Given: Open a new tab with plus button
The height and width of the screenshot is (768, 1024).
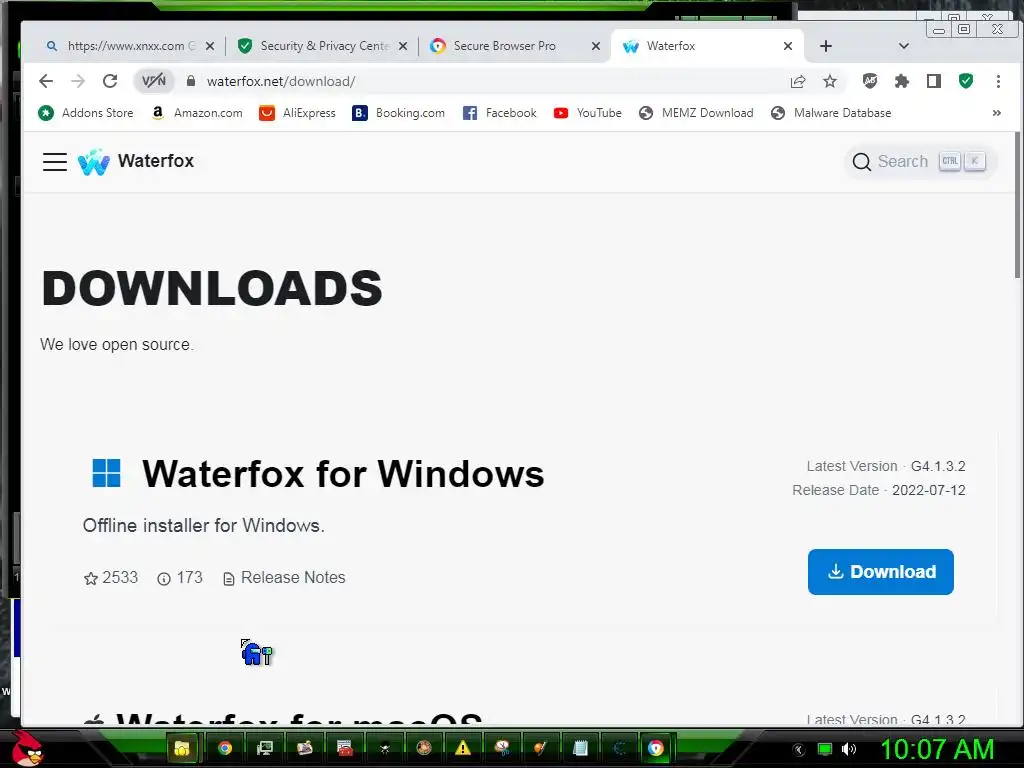Looking at the screenshot, I should click(825, 46).
